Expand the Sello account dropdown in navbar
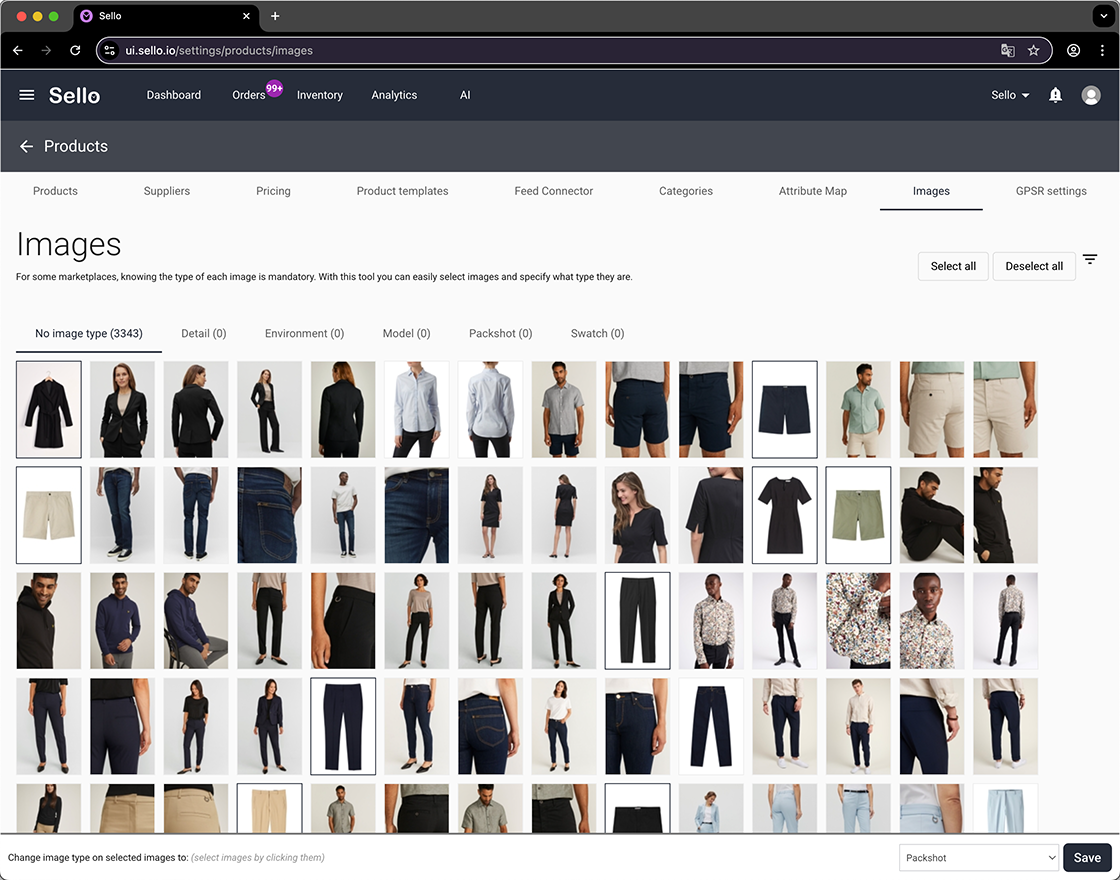1120x880 pixels. coord(1009,95)
